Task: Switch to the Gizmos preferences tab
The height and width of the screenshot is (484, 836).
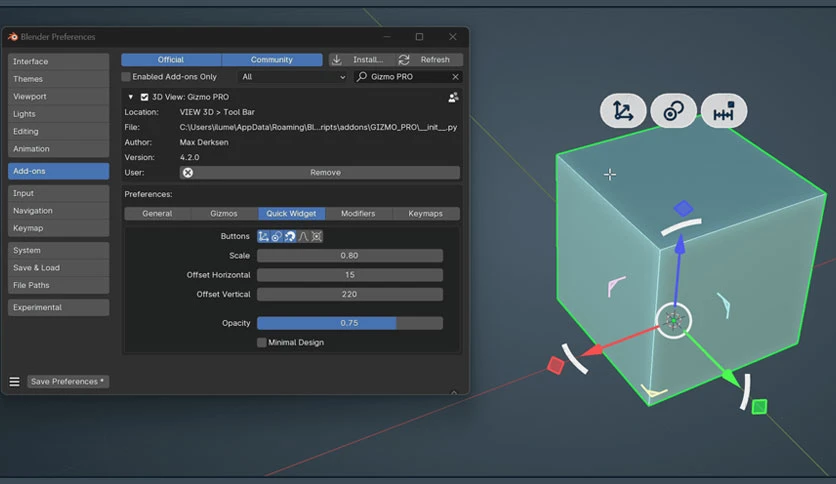Action: click(224, 214)
